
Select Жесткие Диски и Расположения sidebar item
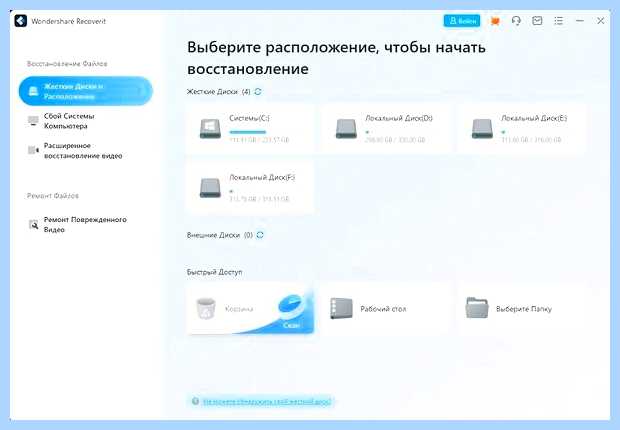(85, 91)
